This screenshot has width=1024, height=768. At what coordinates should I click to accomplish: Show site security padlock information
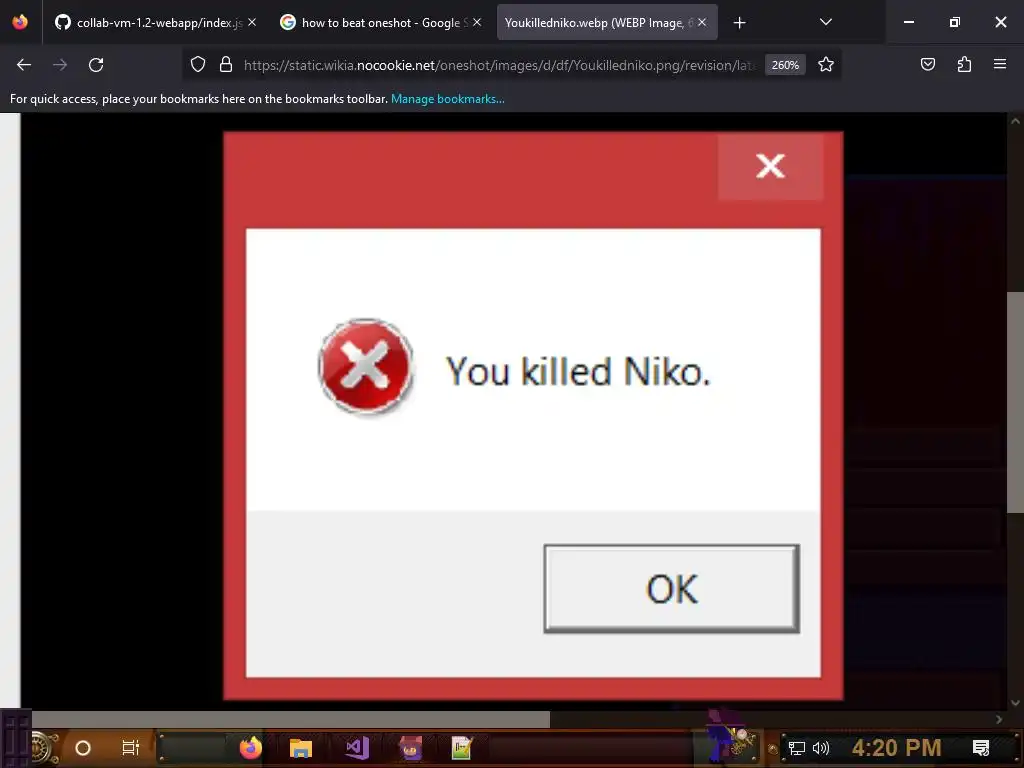pyautogui.click(x=226, y=65)
